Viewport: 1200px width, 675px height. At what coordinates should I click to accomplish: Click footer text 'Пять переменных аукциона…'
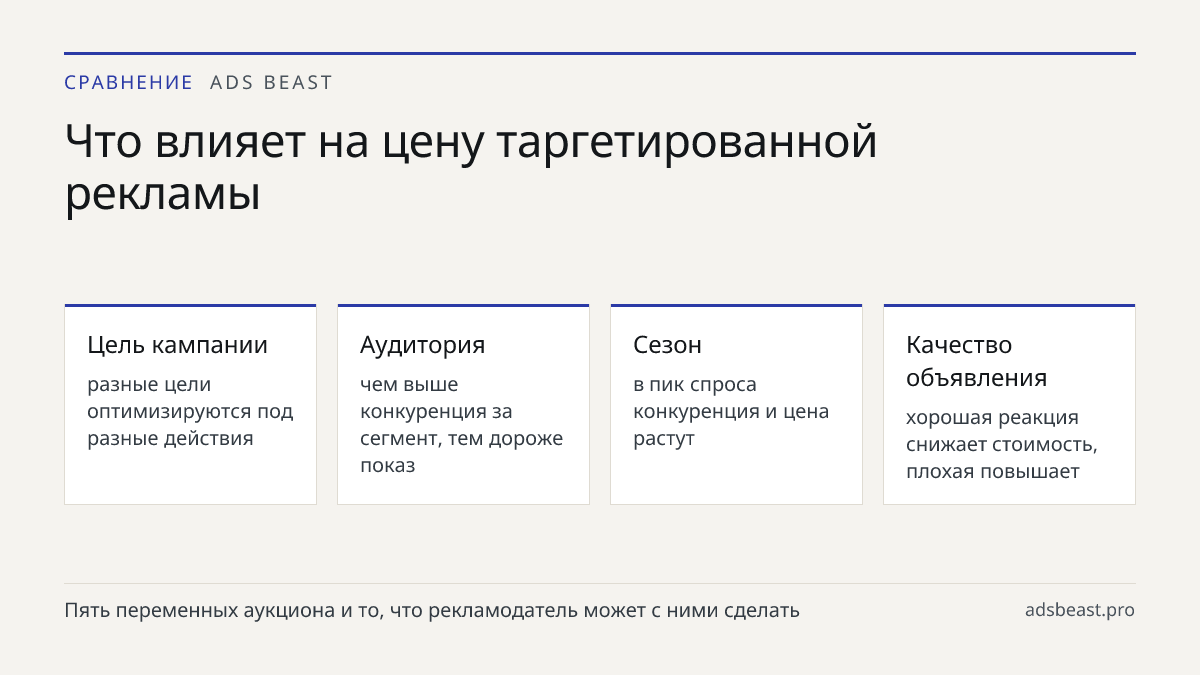point(432,610)
